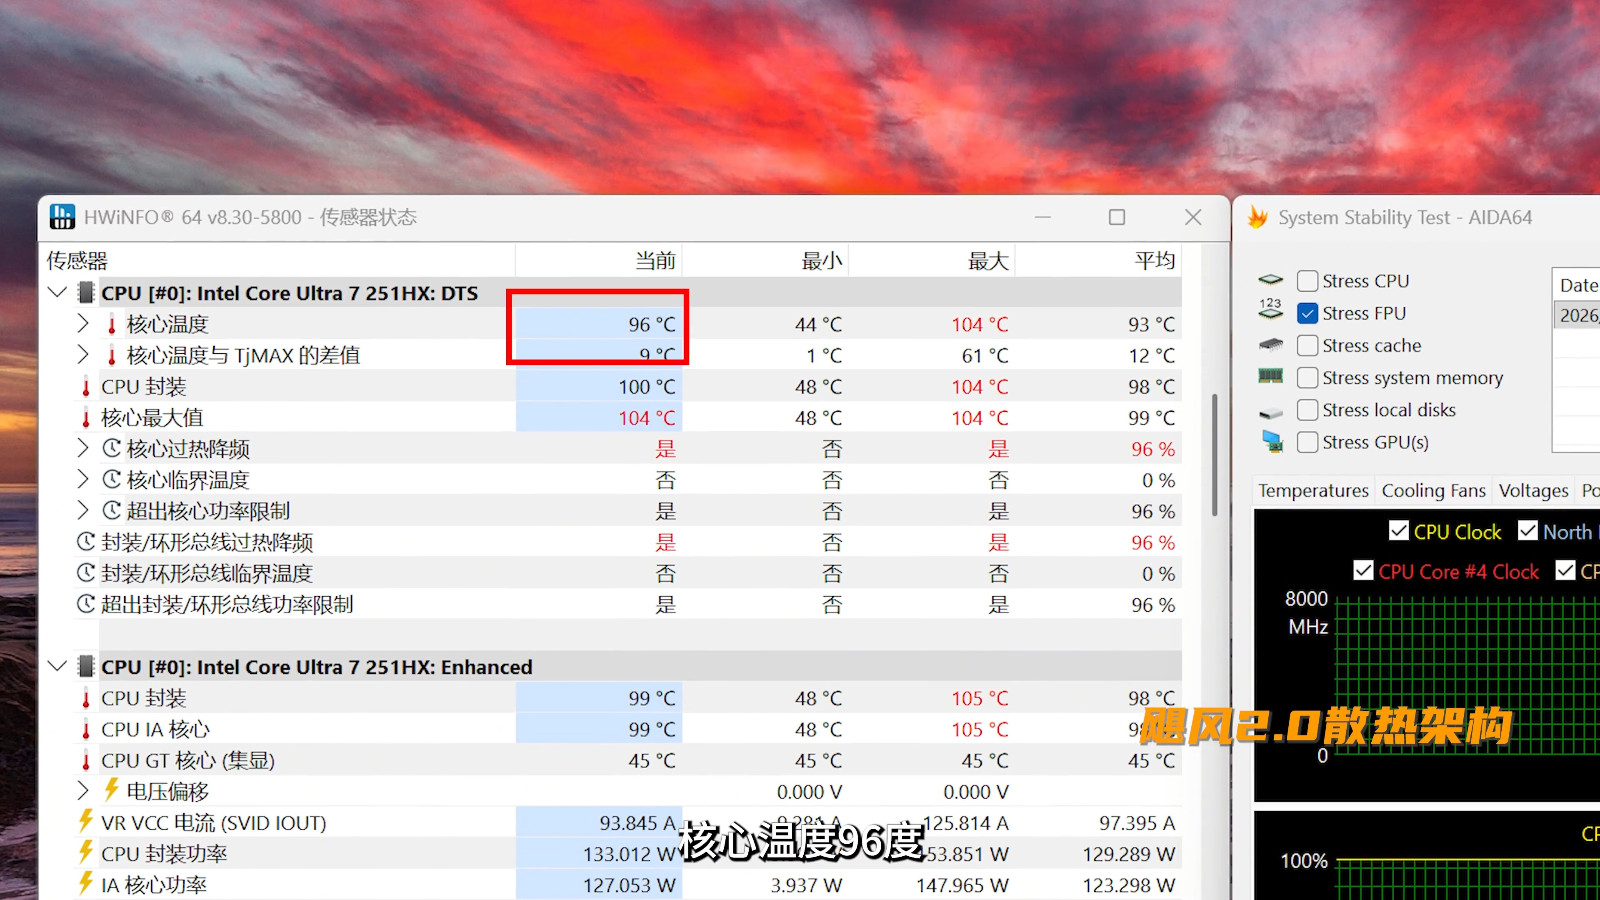Image resolution: width=1600 pixels, height=900 pixels.
Task: Enable the Stress CPU checkbox
Action: pyautogui.click(x=1307, y=281)
